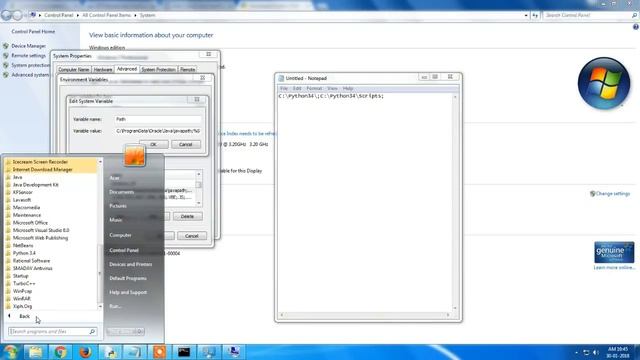Click Notepad vertical scrollbar down arrow
The image size is (640, 360).
point(455,308)
